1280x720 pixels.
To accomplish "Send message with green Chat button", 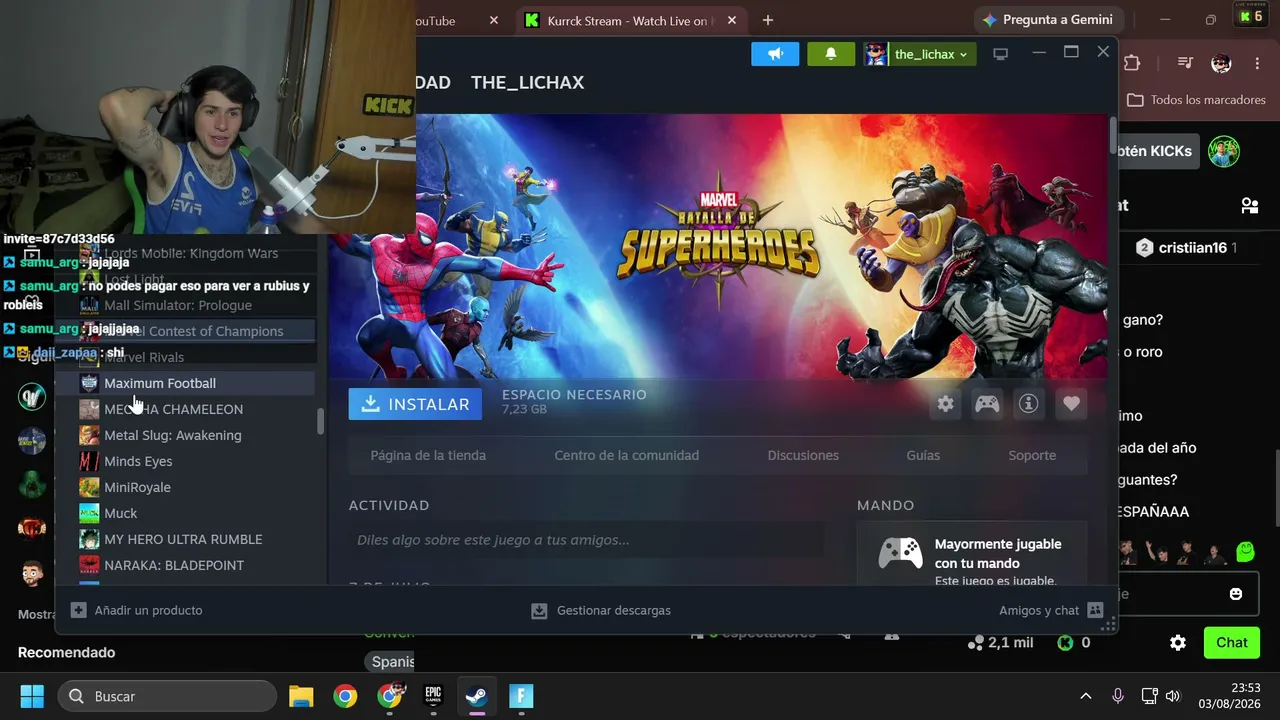I will click(x=1231, y=643).
